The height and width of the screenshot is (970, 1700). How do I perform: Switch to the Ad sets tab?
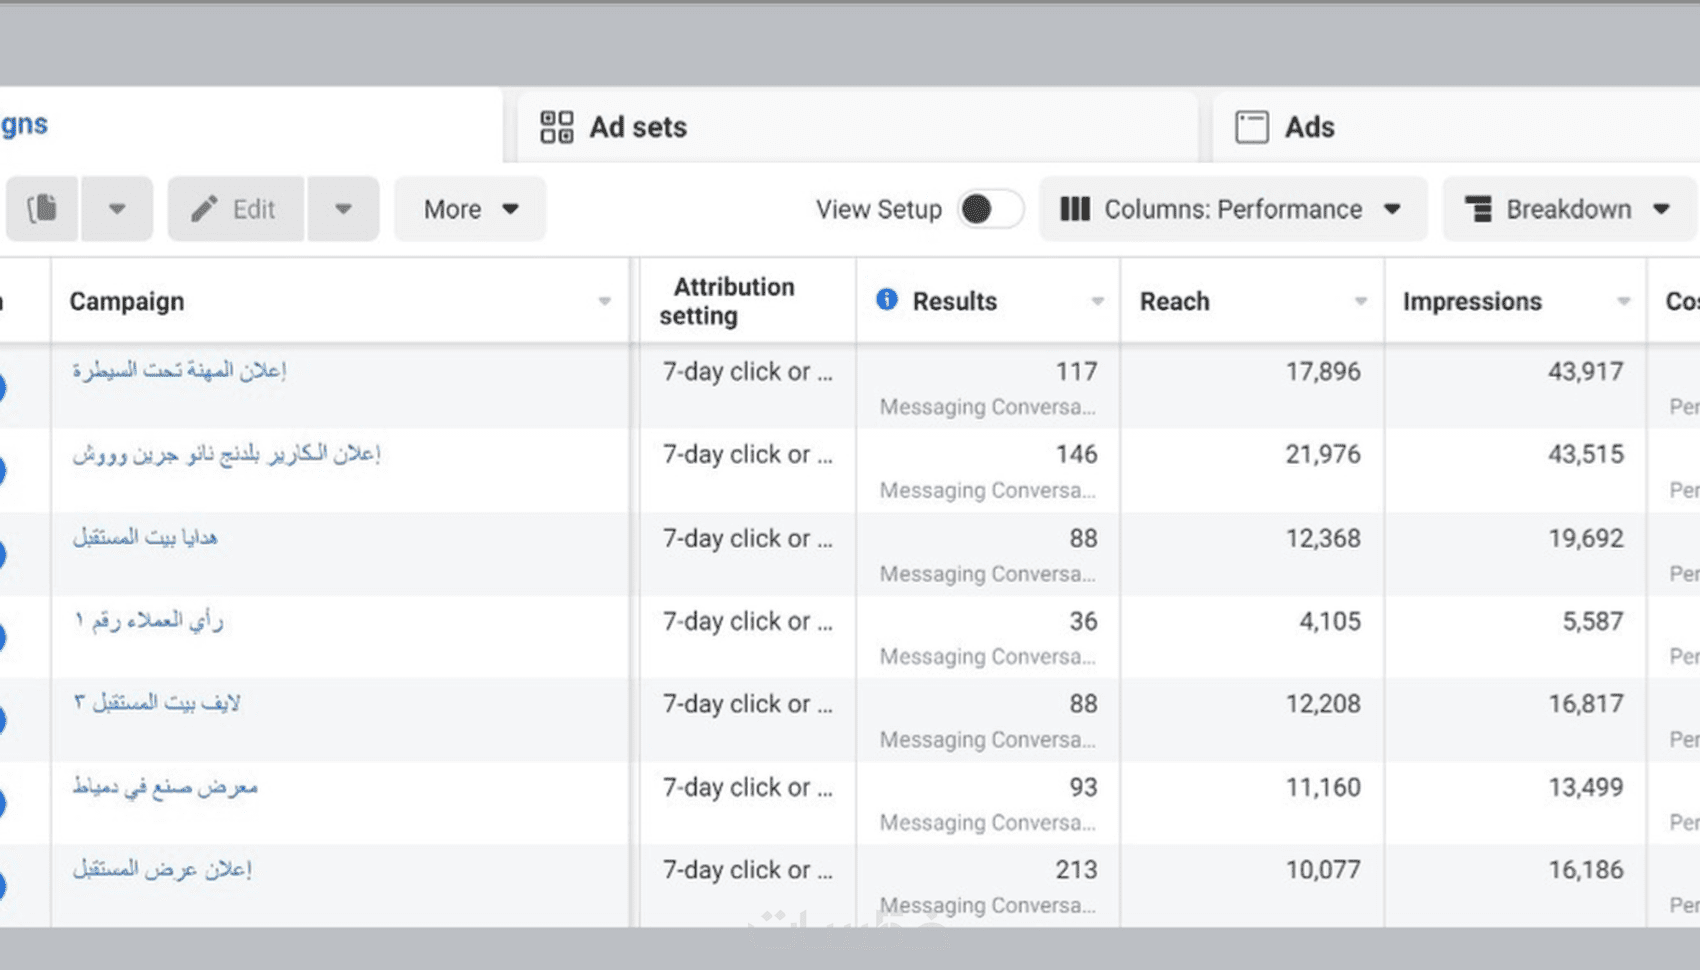638,127
